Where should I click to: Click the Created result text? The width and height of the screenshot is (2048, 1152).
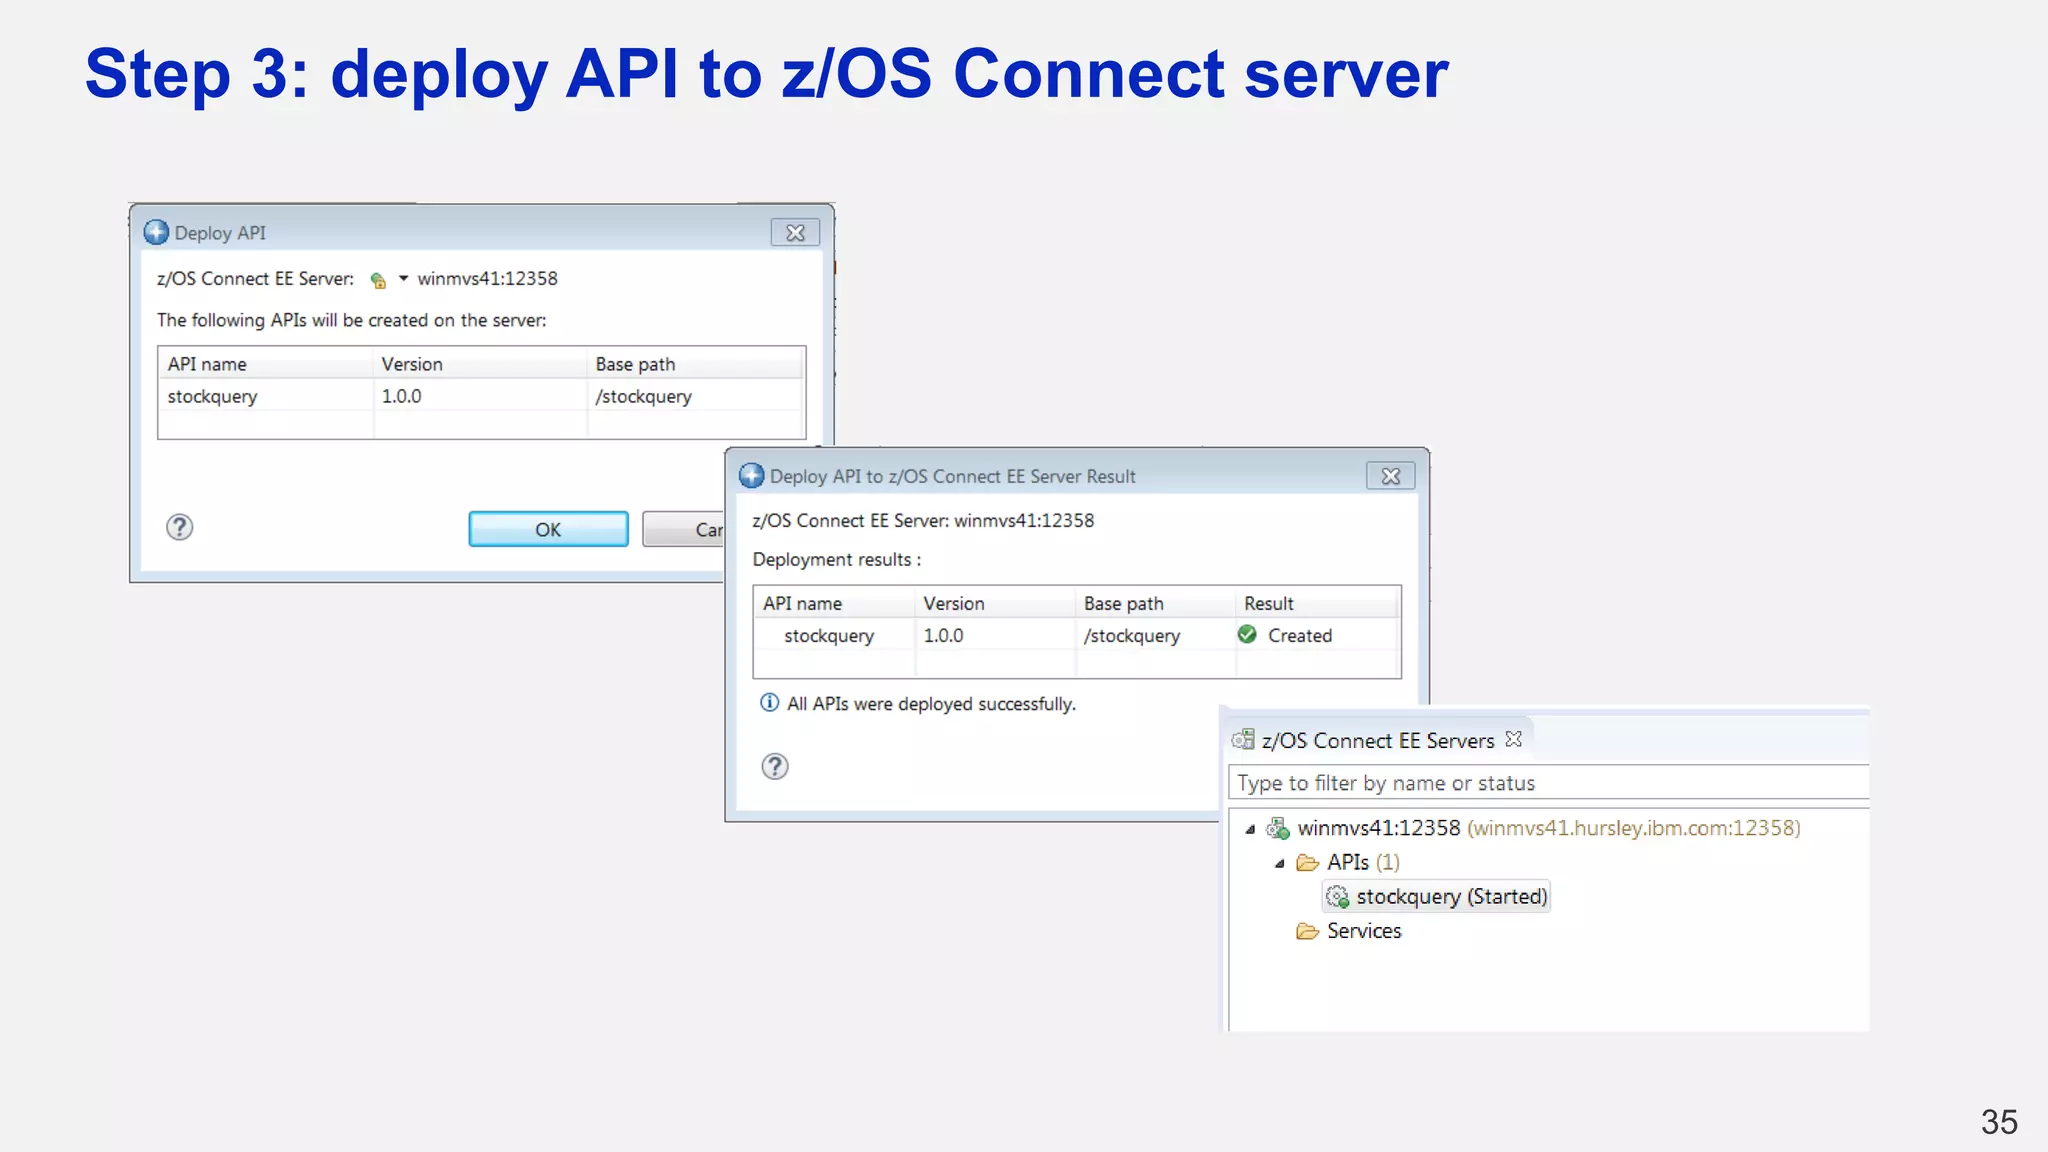click(1300, 635)
